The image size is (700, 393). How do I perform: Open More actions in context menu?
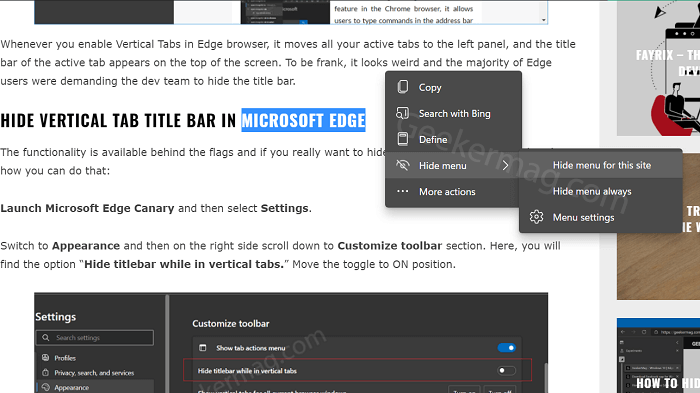point(453,192)
